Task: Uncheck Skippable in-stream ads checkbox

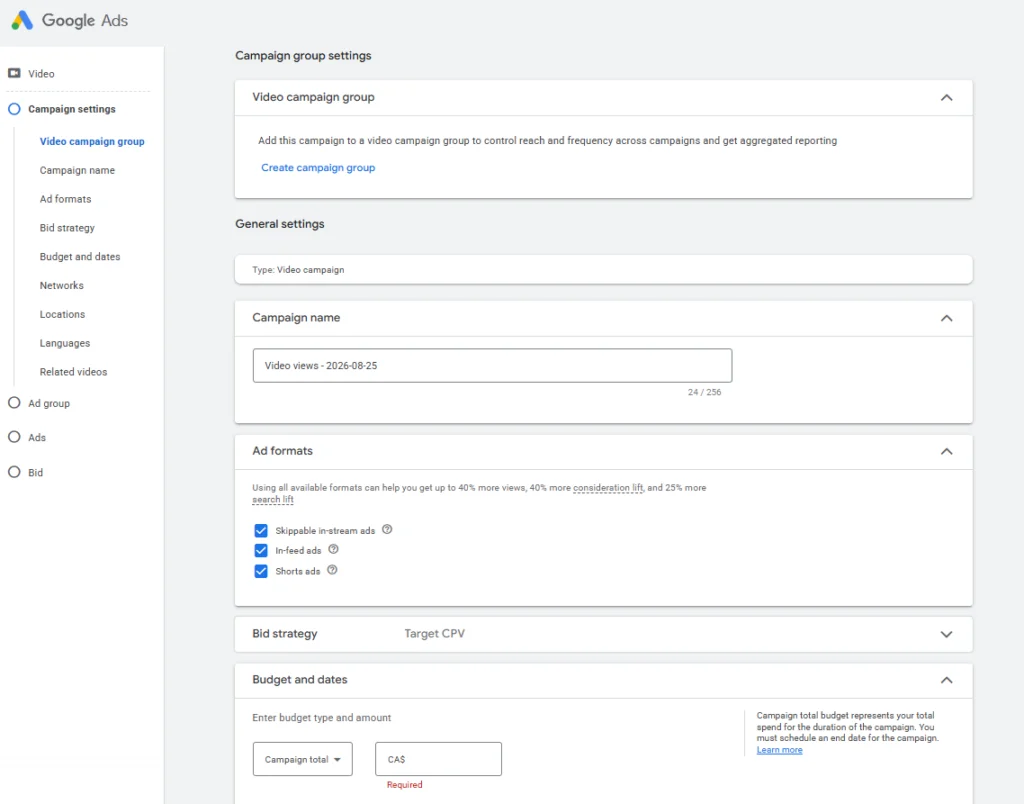Action: point(261,530)
